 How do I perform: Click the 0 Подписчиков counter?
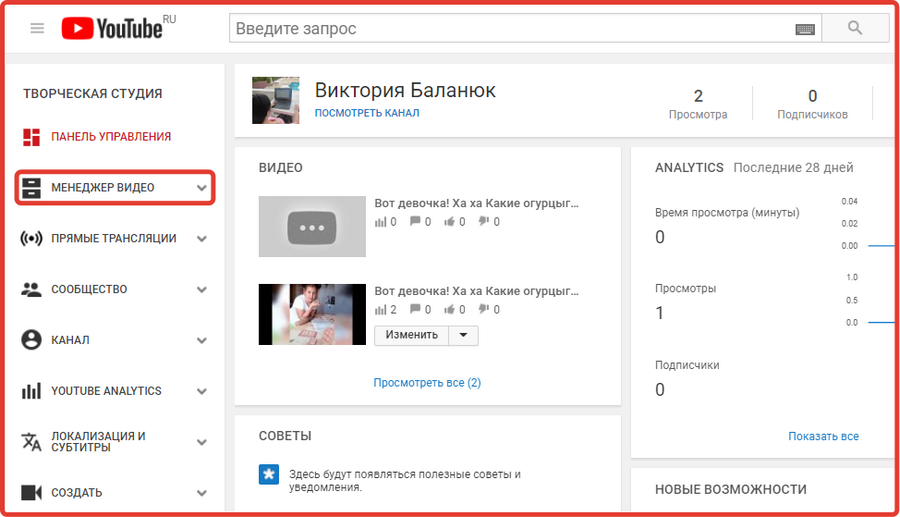click(812, 104)
